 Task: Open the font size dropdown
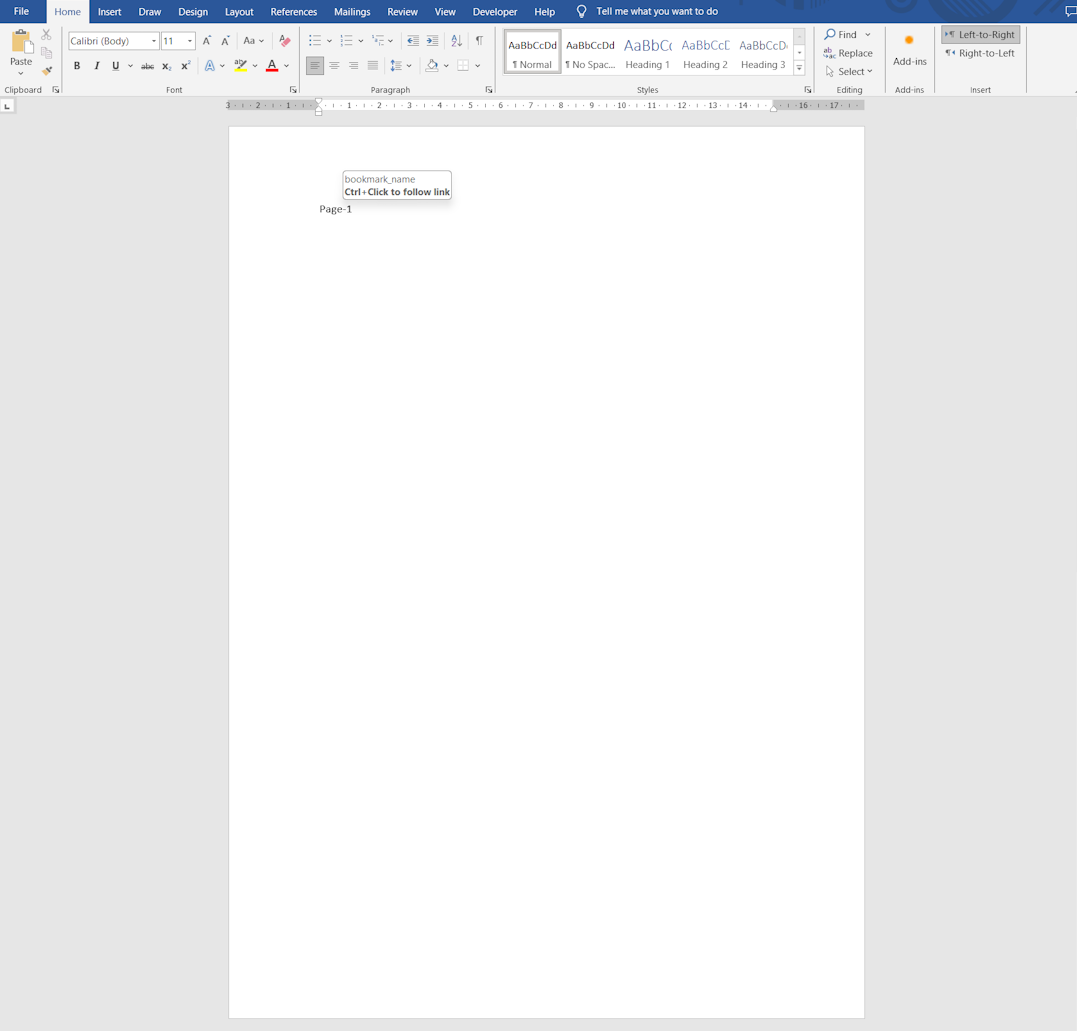point(190,41)
